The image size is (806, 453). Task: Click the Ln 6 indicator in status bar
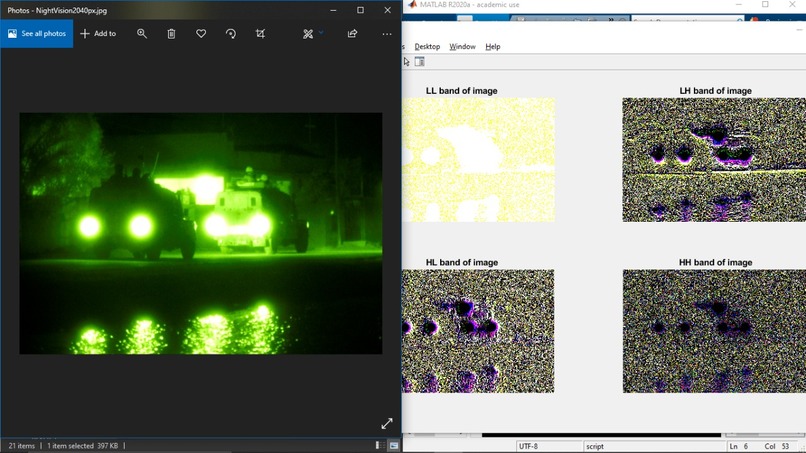tap(739, 446)
